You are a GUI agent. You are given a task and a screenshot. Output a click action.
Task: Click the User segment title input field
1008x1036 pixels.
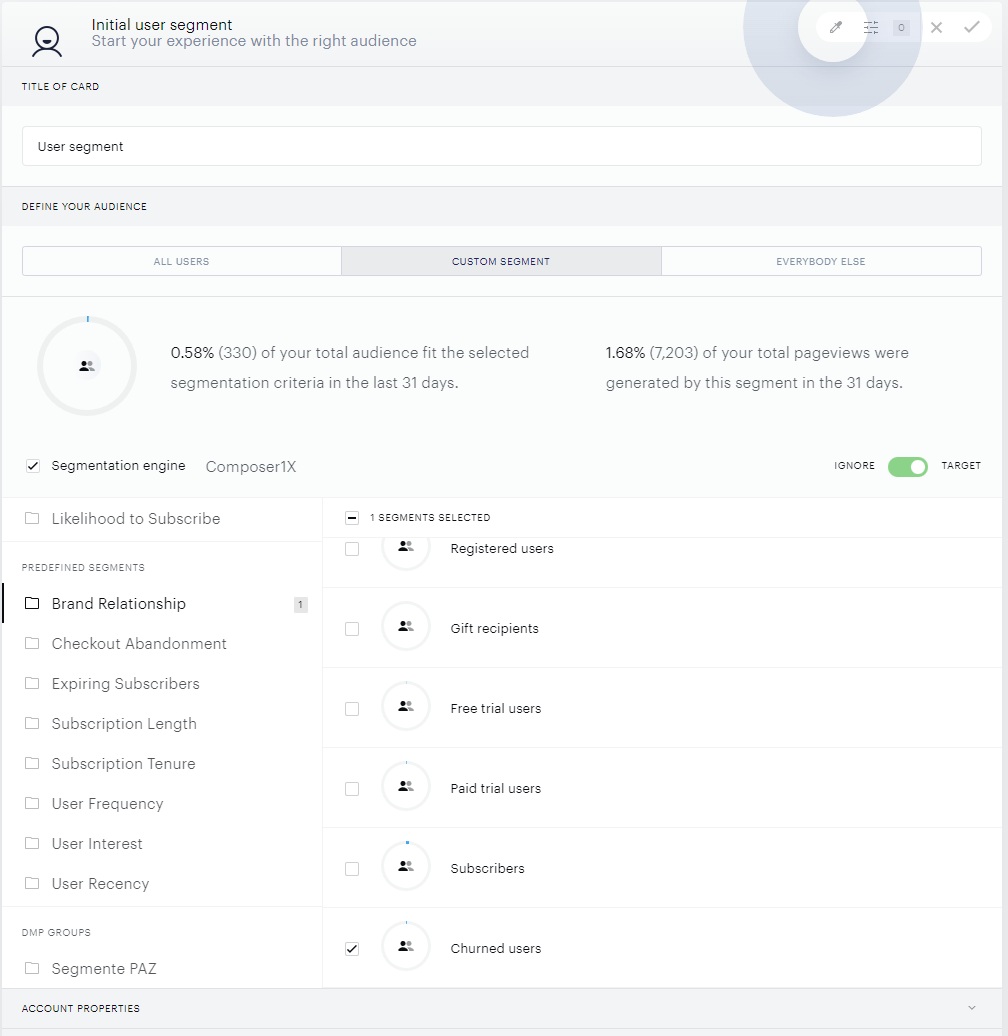pyautogui.click(x=501, y=146)
